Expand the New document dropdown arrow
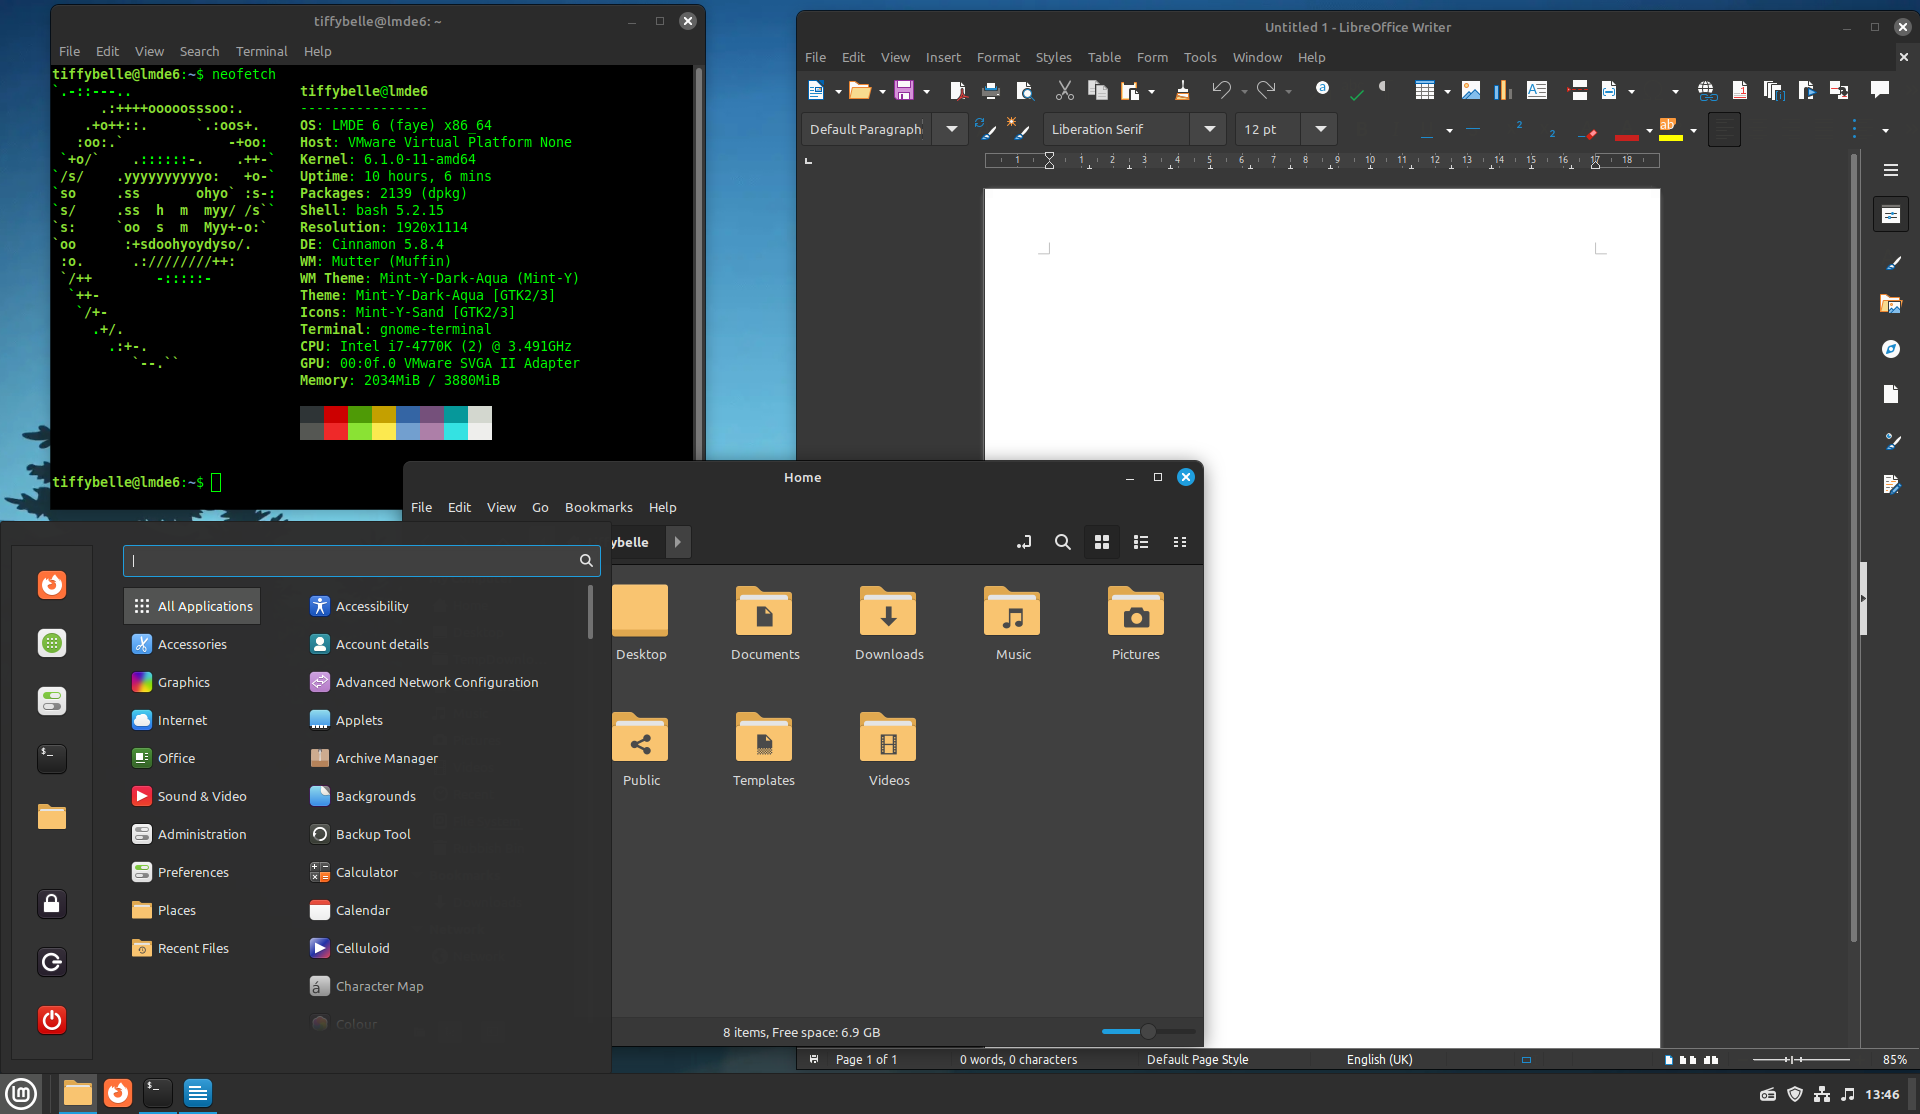This screenshot has width=1920, height=1114. coord(838,92)
